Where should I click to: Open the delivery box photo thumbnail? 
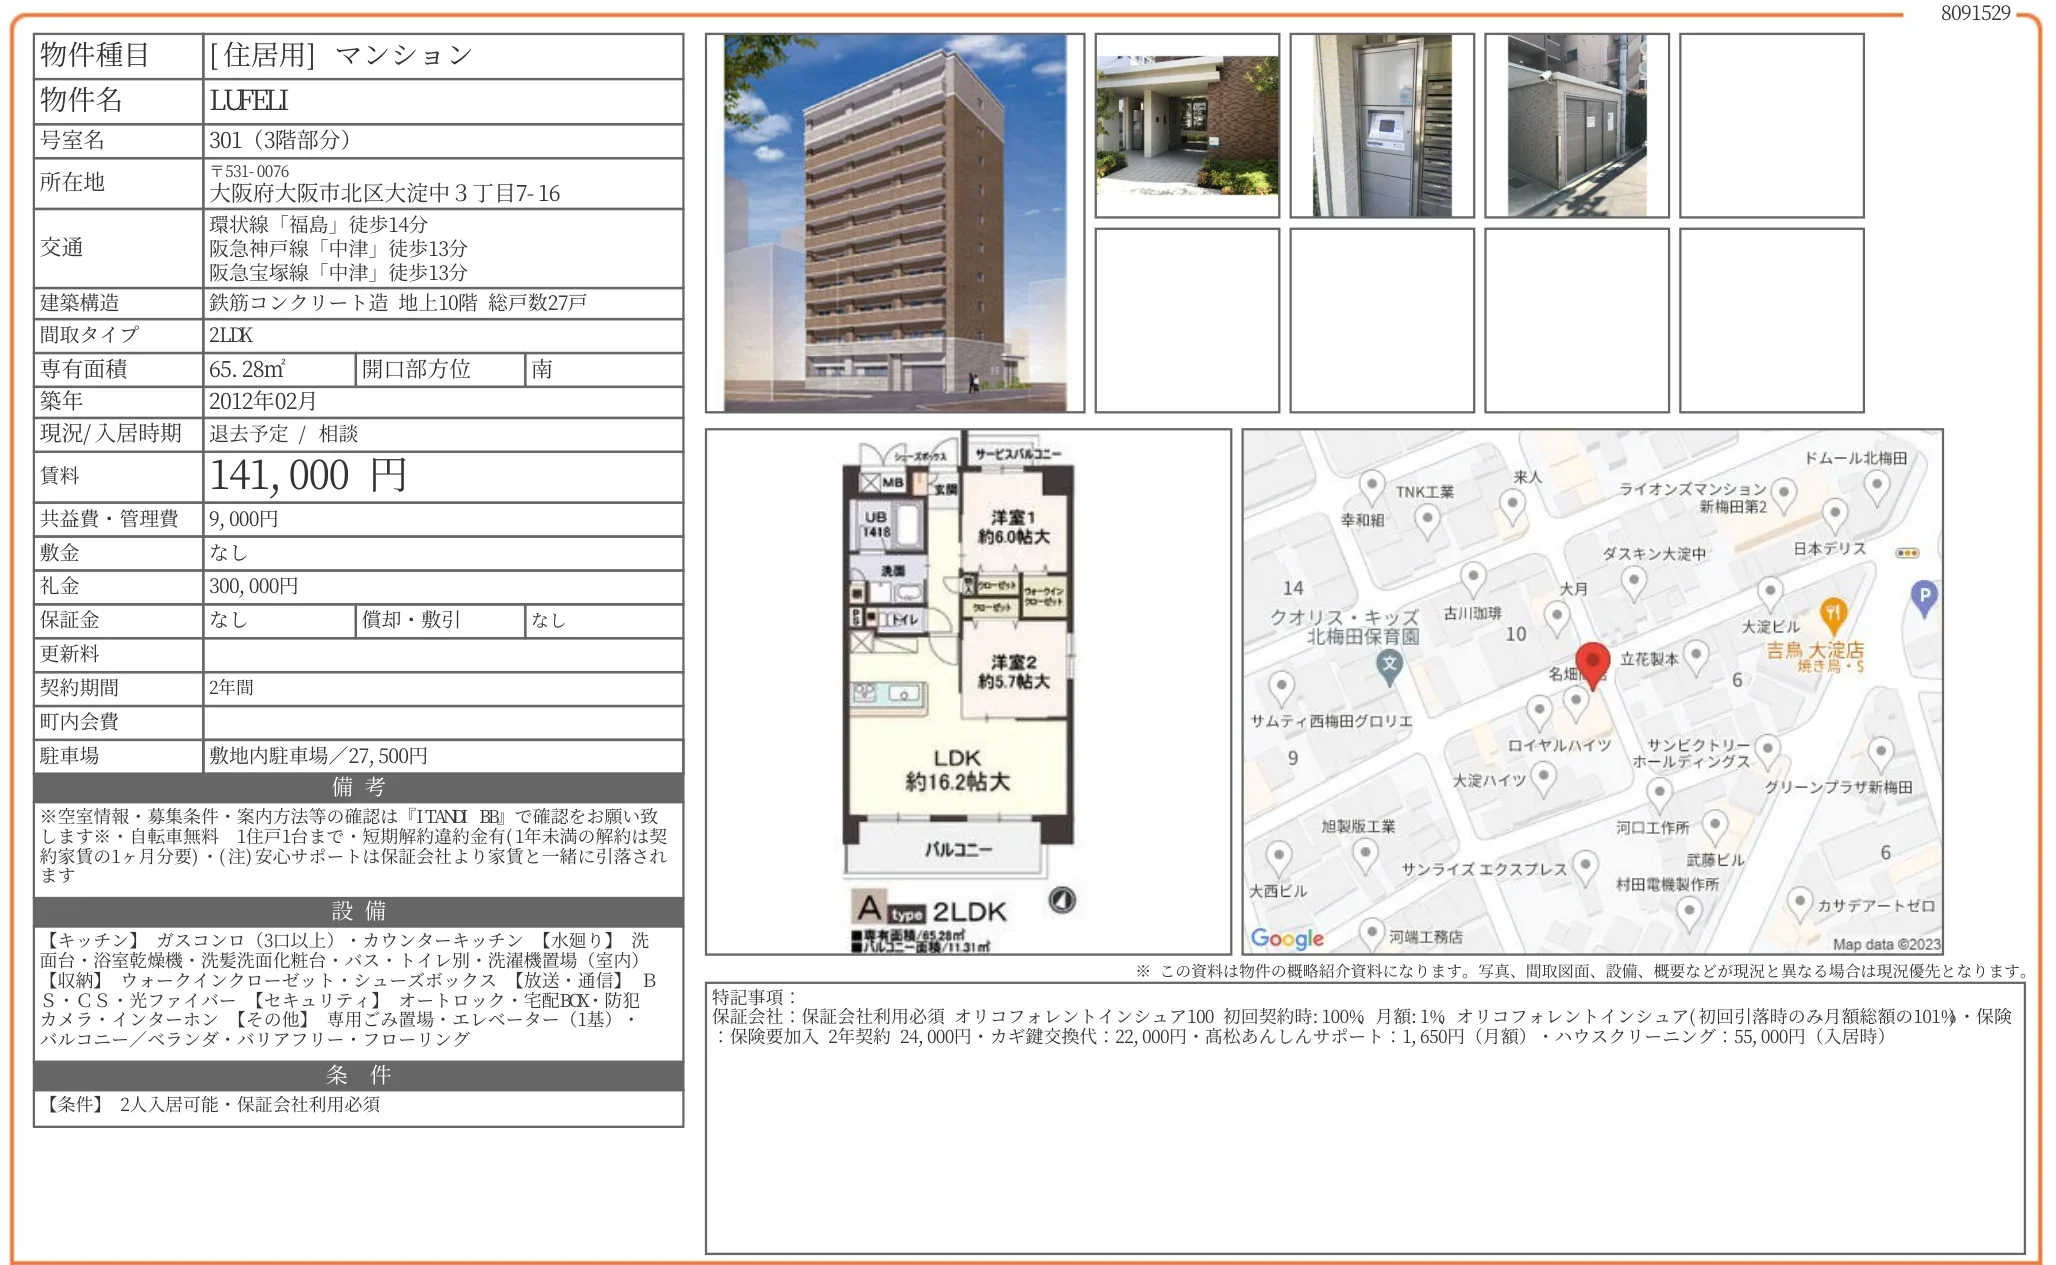(x=1381, y=125)
